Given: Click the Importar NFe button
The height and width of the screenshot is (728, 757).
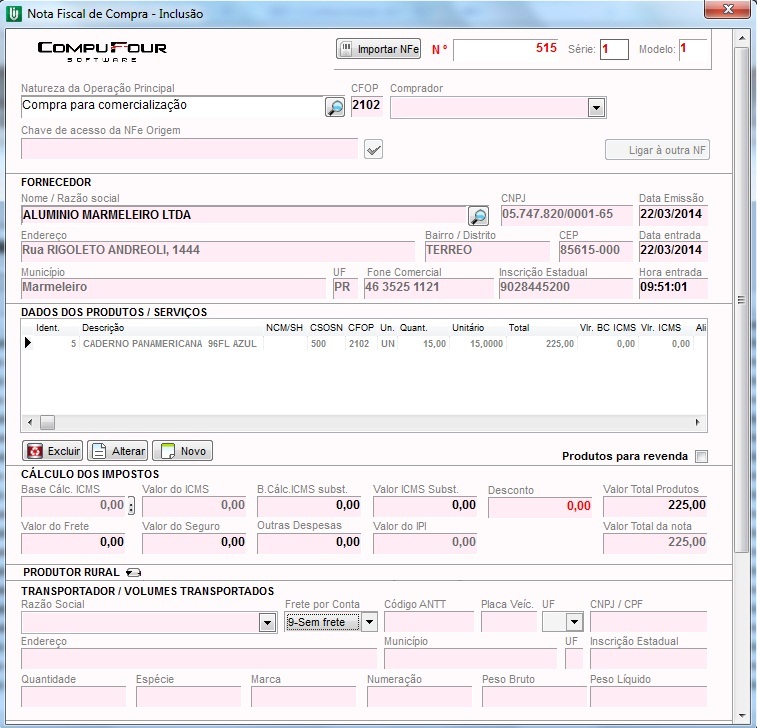Looking at the screenshot, I should pyautogui.click(x=378, y=49).
